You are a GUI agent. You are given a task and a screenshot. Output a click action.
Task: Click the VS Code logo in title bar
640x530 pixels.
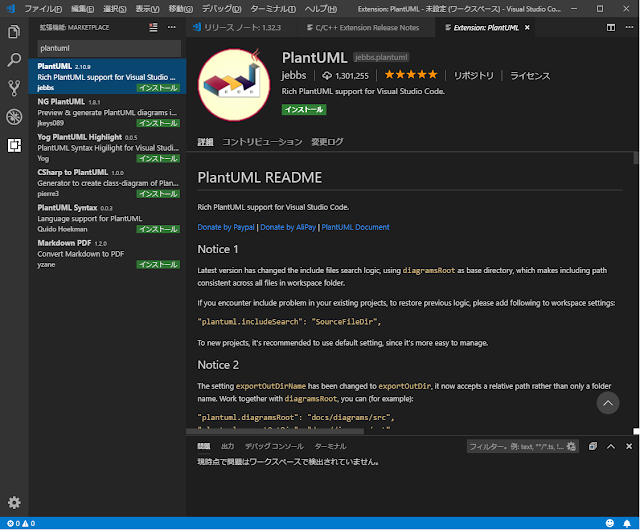(x=11, y=8)
